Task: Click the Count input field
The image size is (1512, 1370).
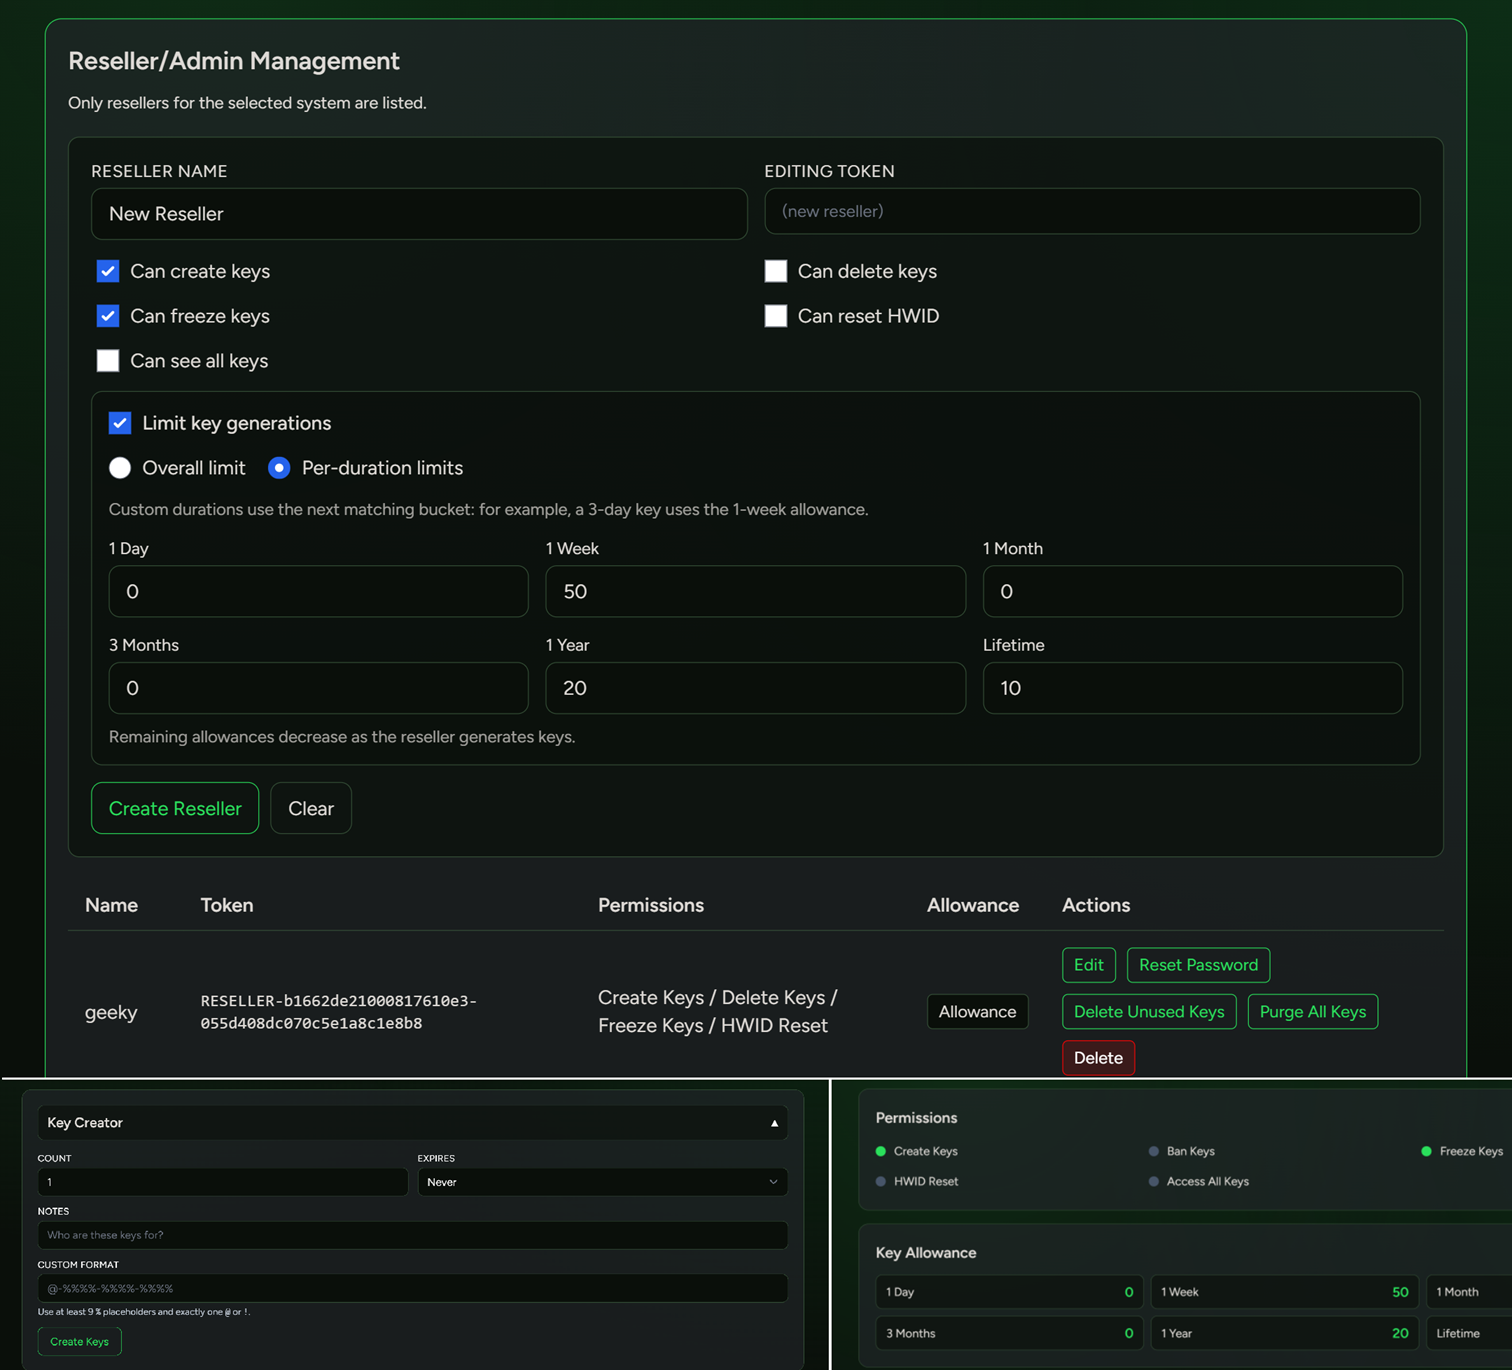Action: click(222, 1182)
